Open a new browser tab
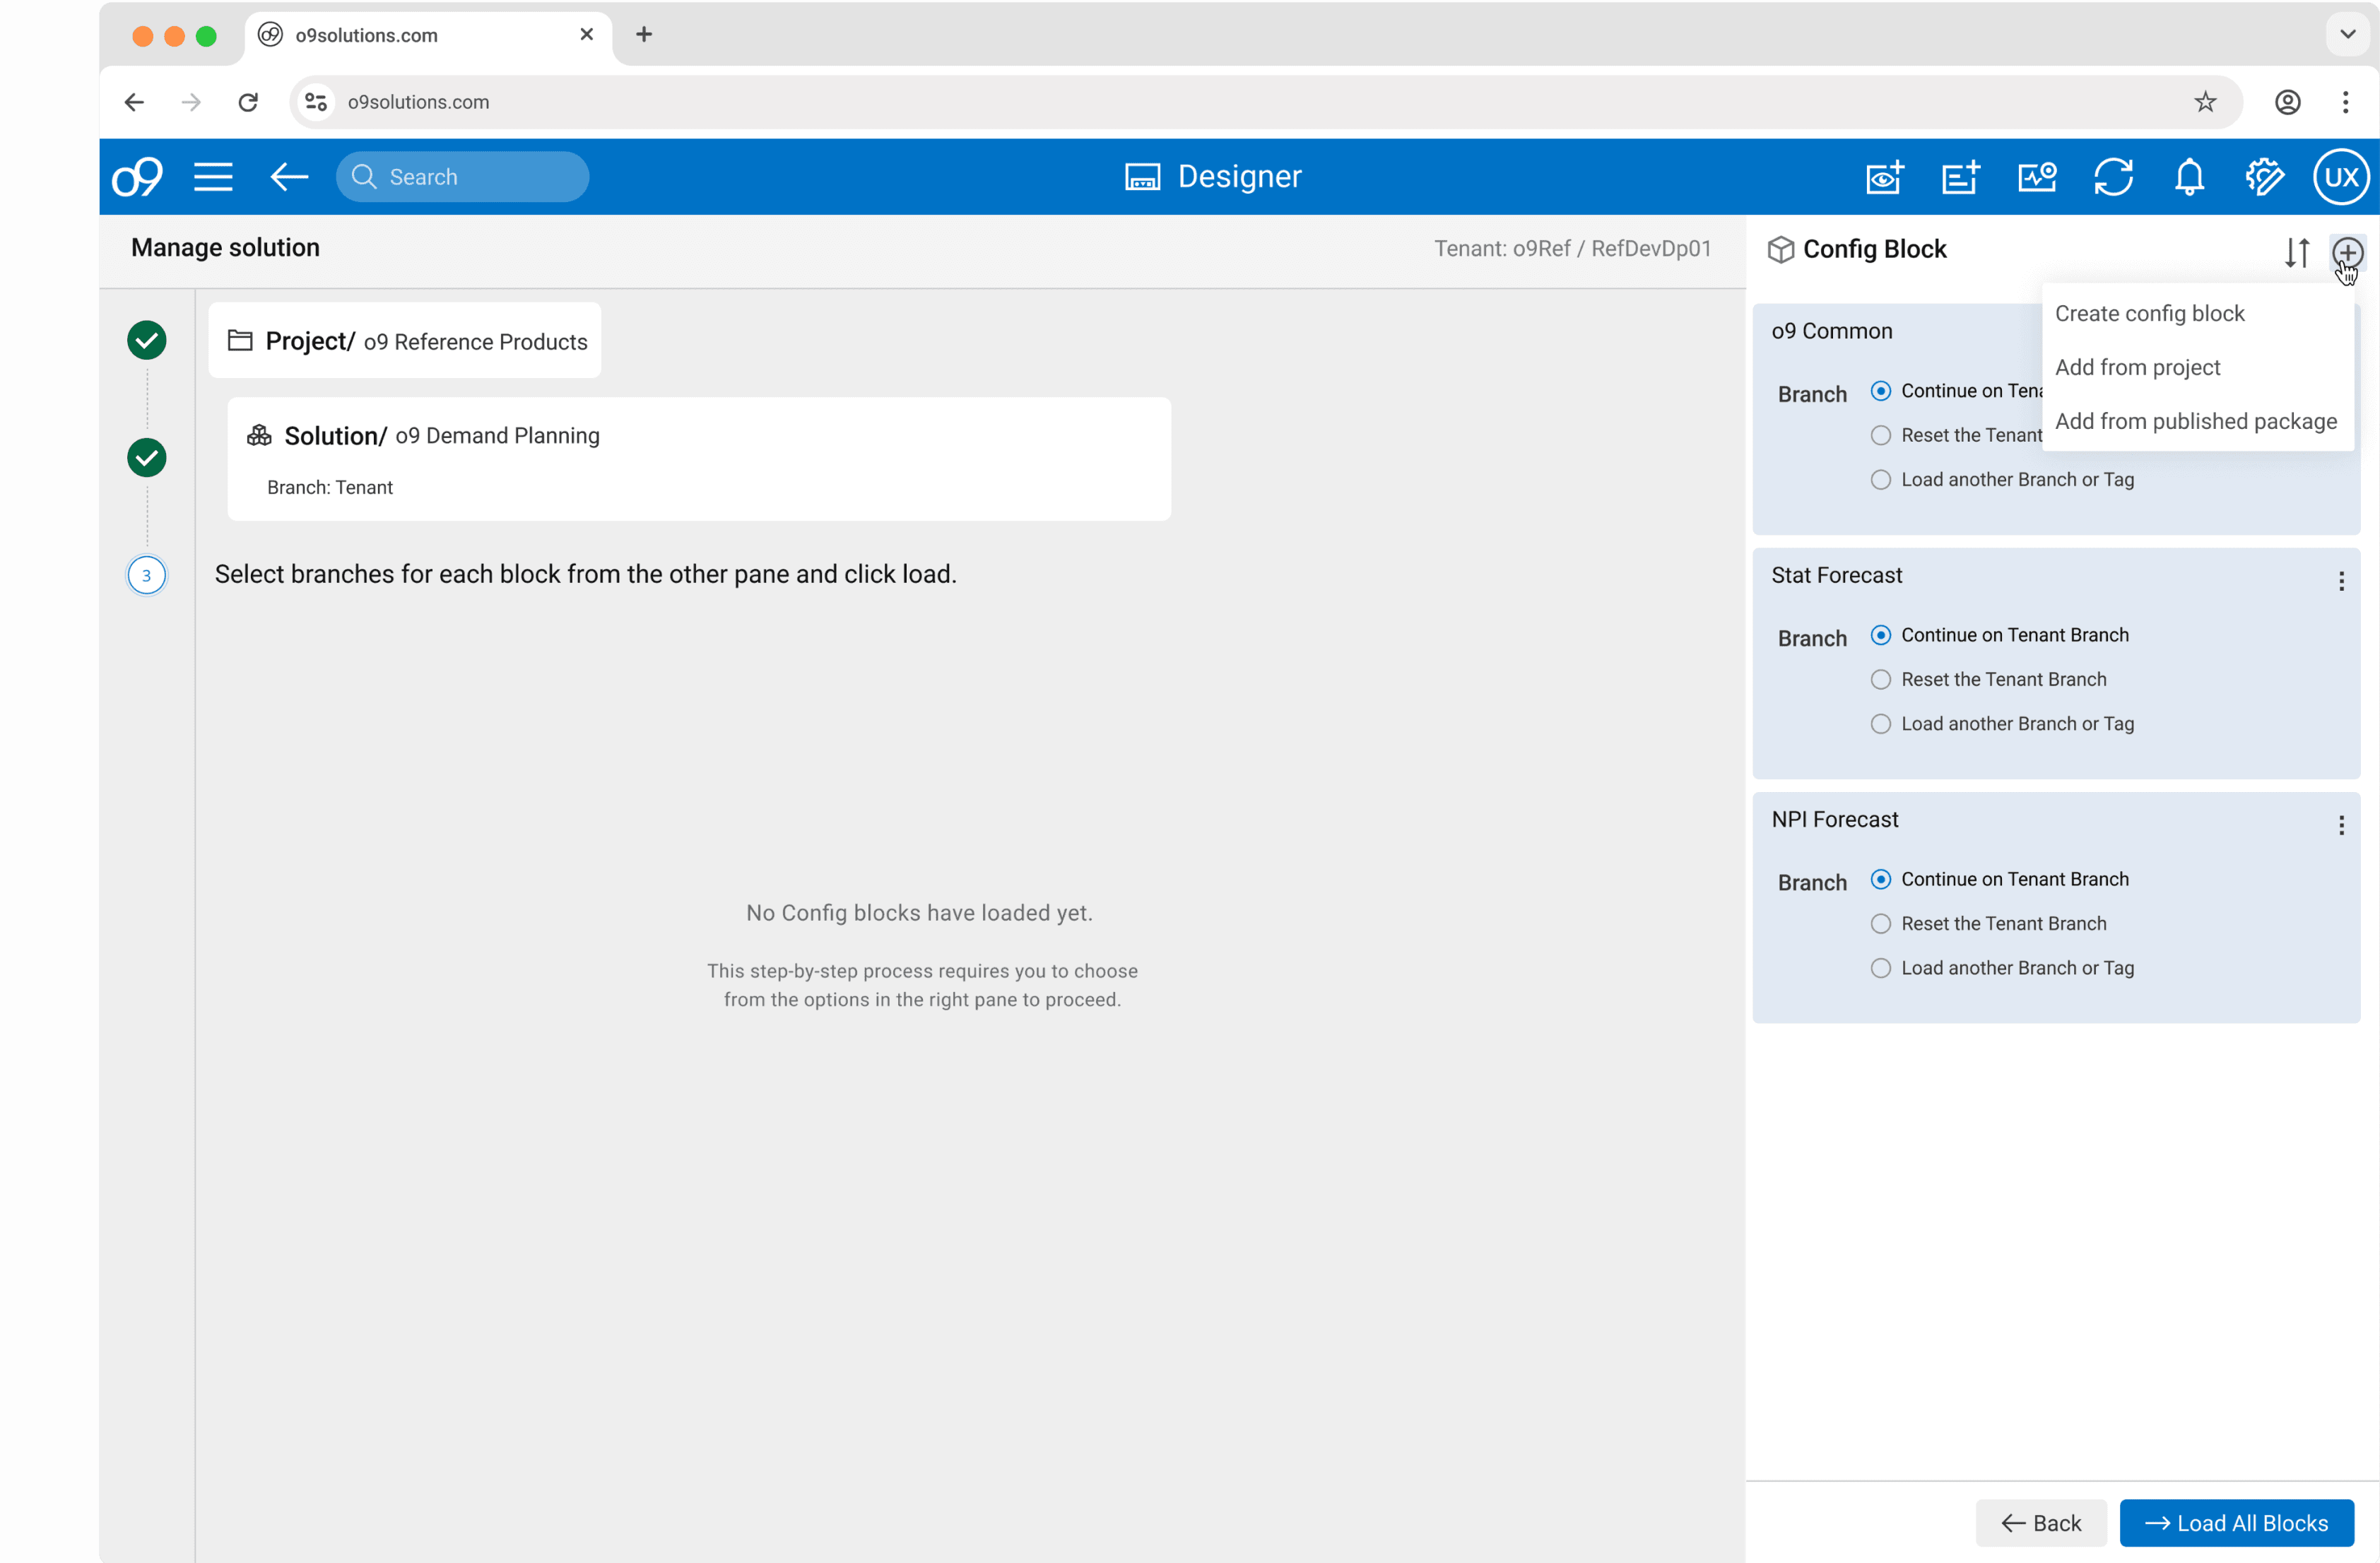Screen dimensions: 2380x1563 (644, 34)
